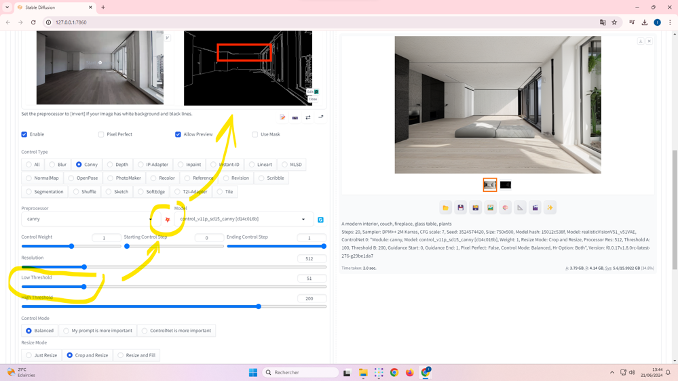
Task: Open a new browser tab
Action: pyautogui.click(x=103, y=7)
